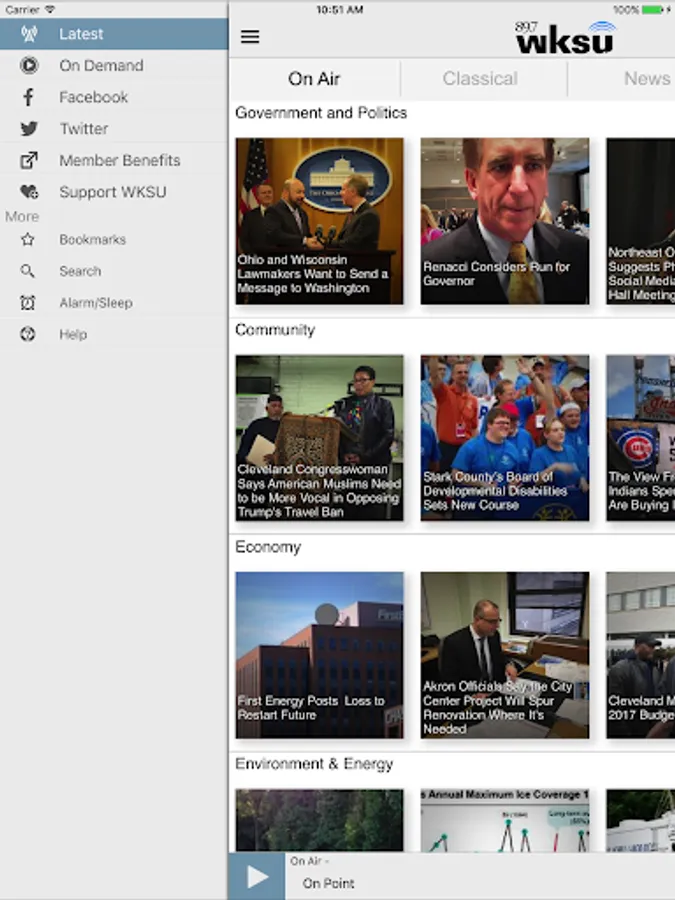Open Annual Maximum Ice Coverage chart story
The width and height of the screenshot is (675, 900).
[505, 820]
